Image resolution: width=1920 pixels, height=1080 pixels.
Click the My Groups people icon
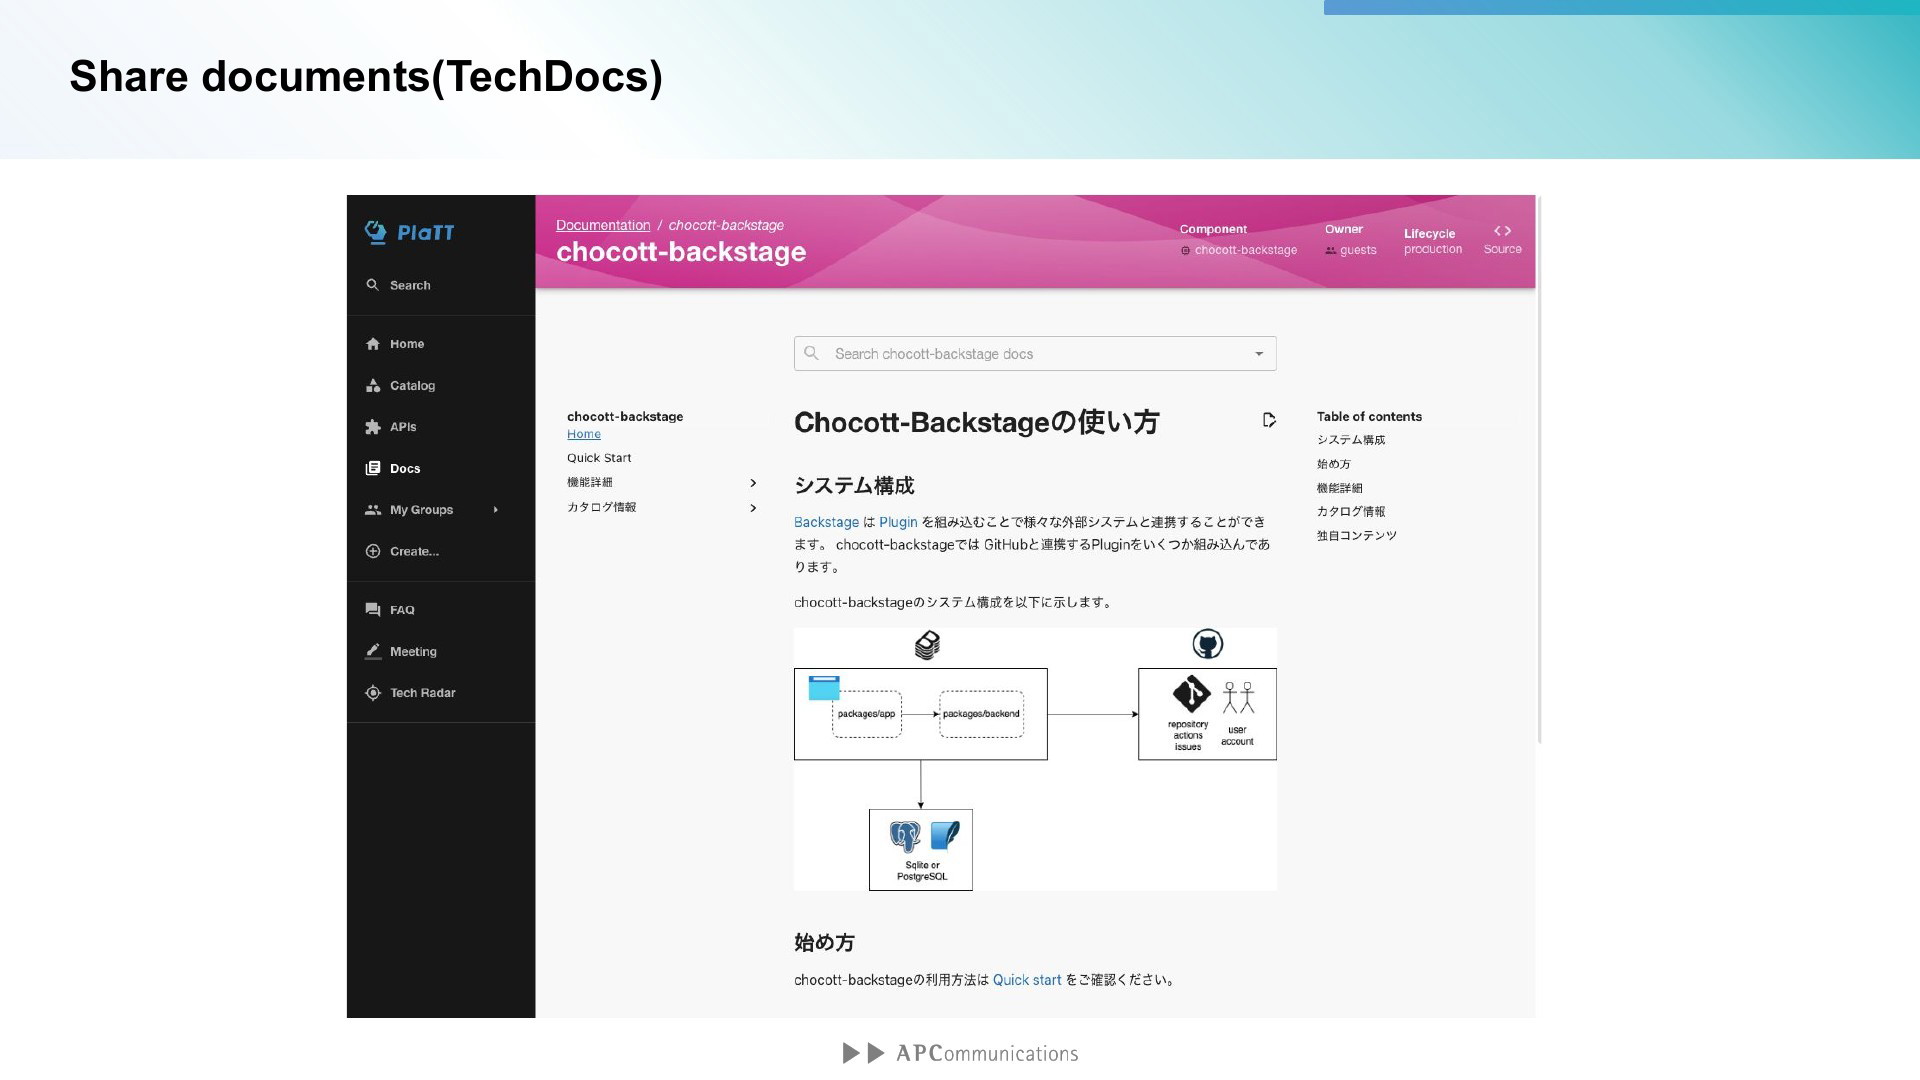(373, 510)
